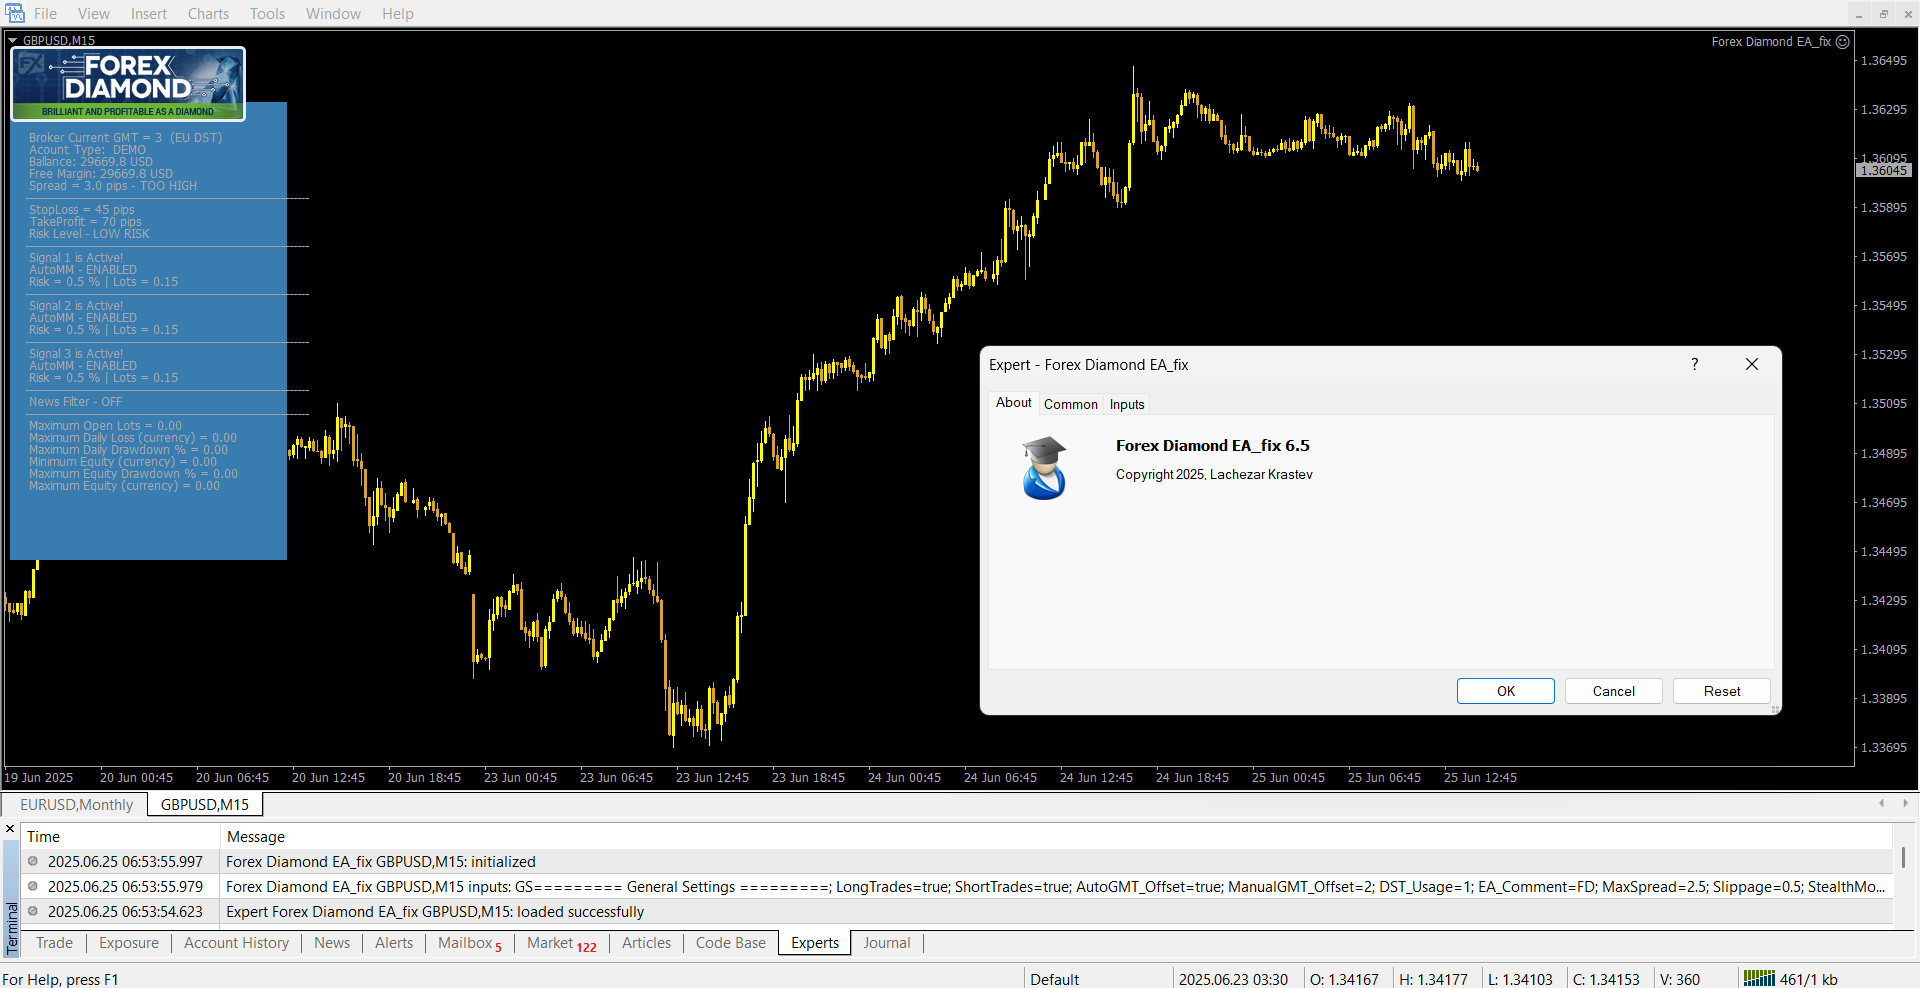Image resolution: width=1920 pixels, height=988 pixels.
Task: Click the Forex Diamond logo banner
Action: (x=128, y=84)
